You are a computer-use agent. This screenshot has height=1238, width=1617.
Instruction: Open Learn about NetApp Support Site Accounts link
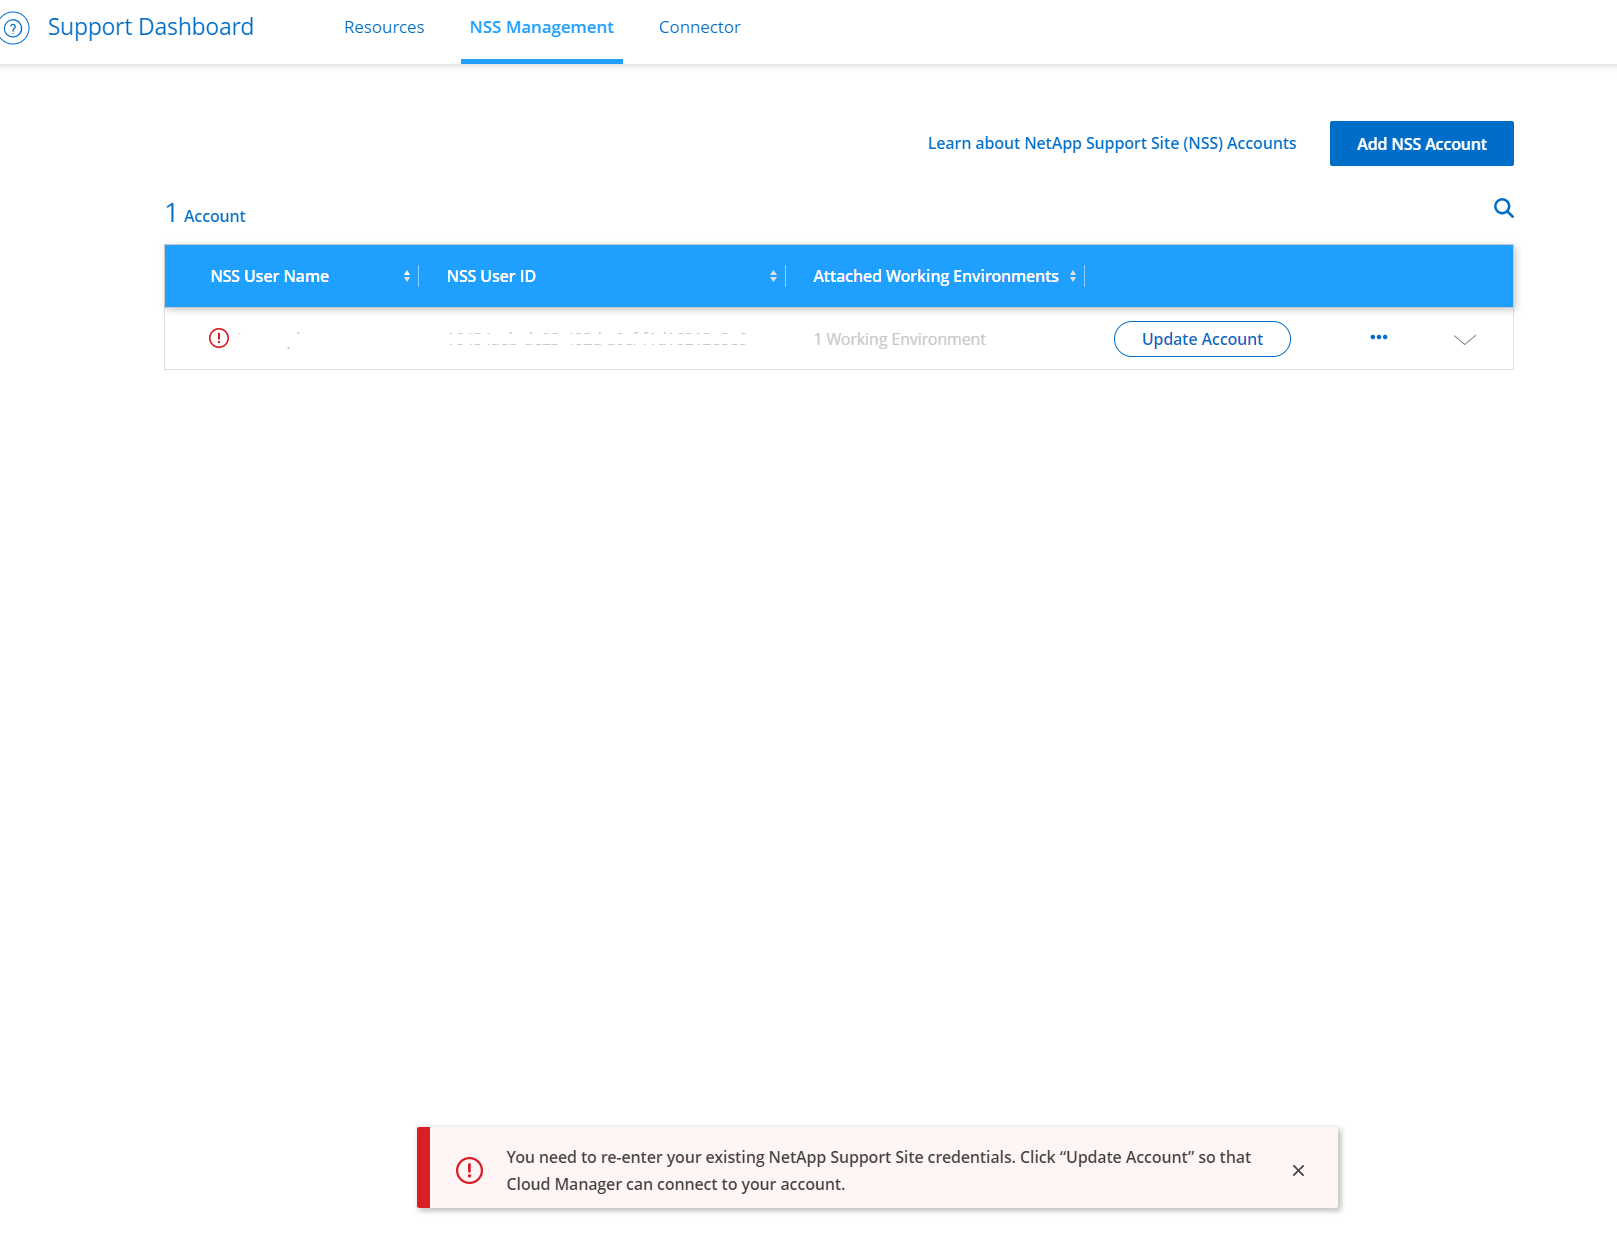[x=1111, y=143]
